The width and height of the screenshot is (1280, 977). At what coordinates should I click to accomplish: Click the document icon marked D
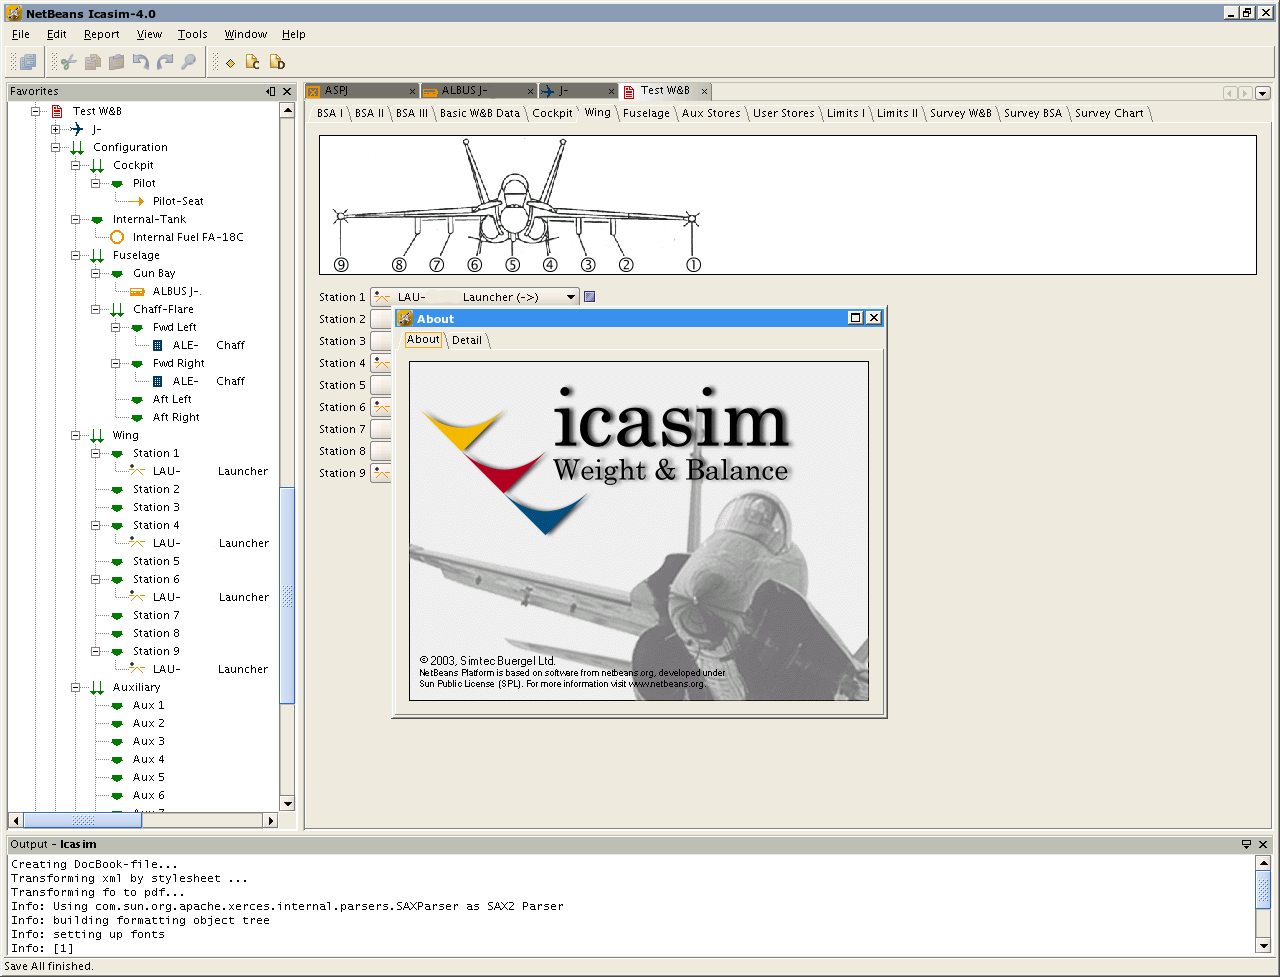point(277,62)
